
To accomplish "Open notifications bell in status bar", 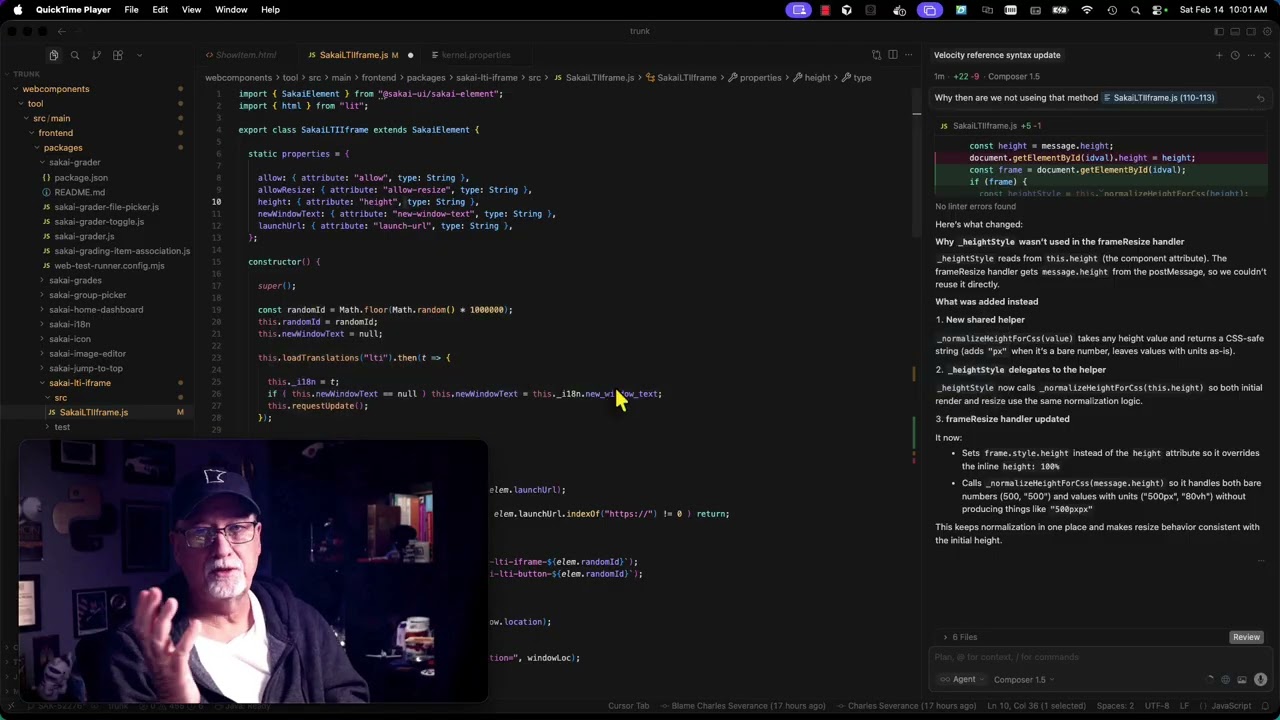I will (1267, 706).
